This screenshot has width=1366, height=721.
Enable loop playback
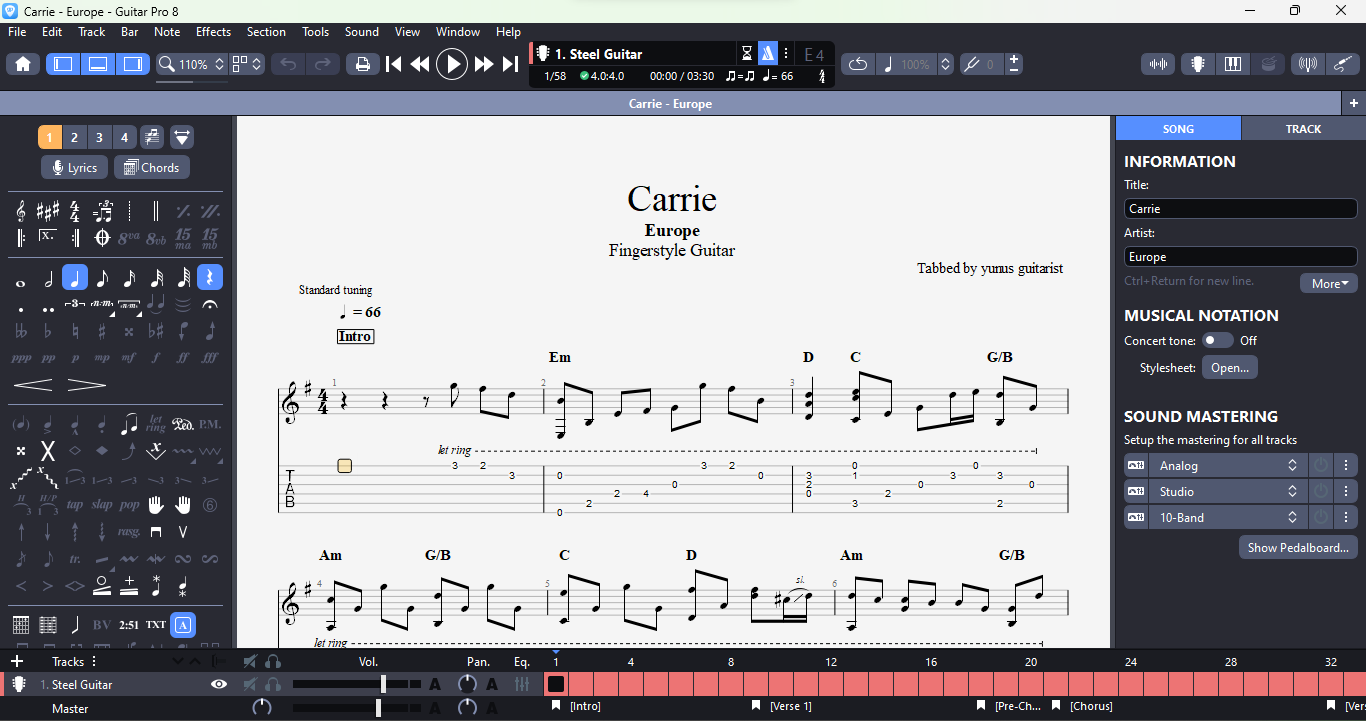coord(858,64)
